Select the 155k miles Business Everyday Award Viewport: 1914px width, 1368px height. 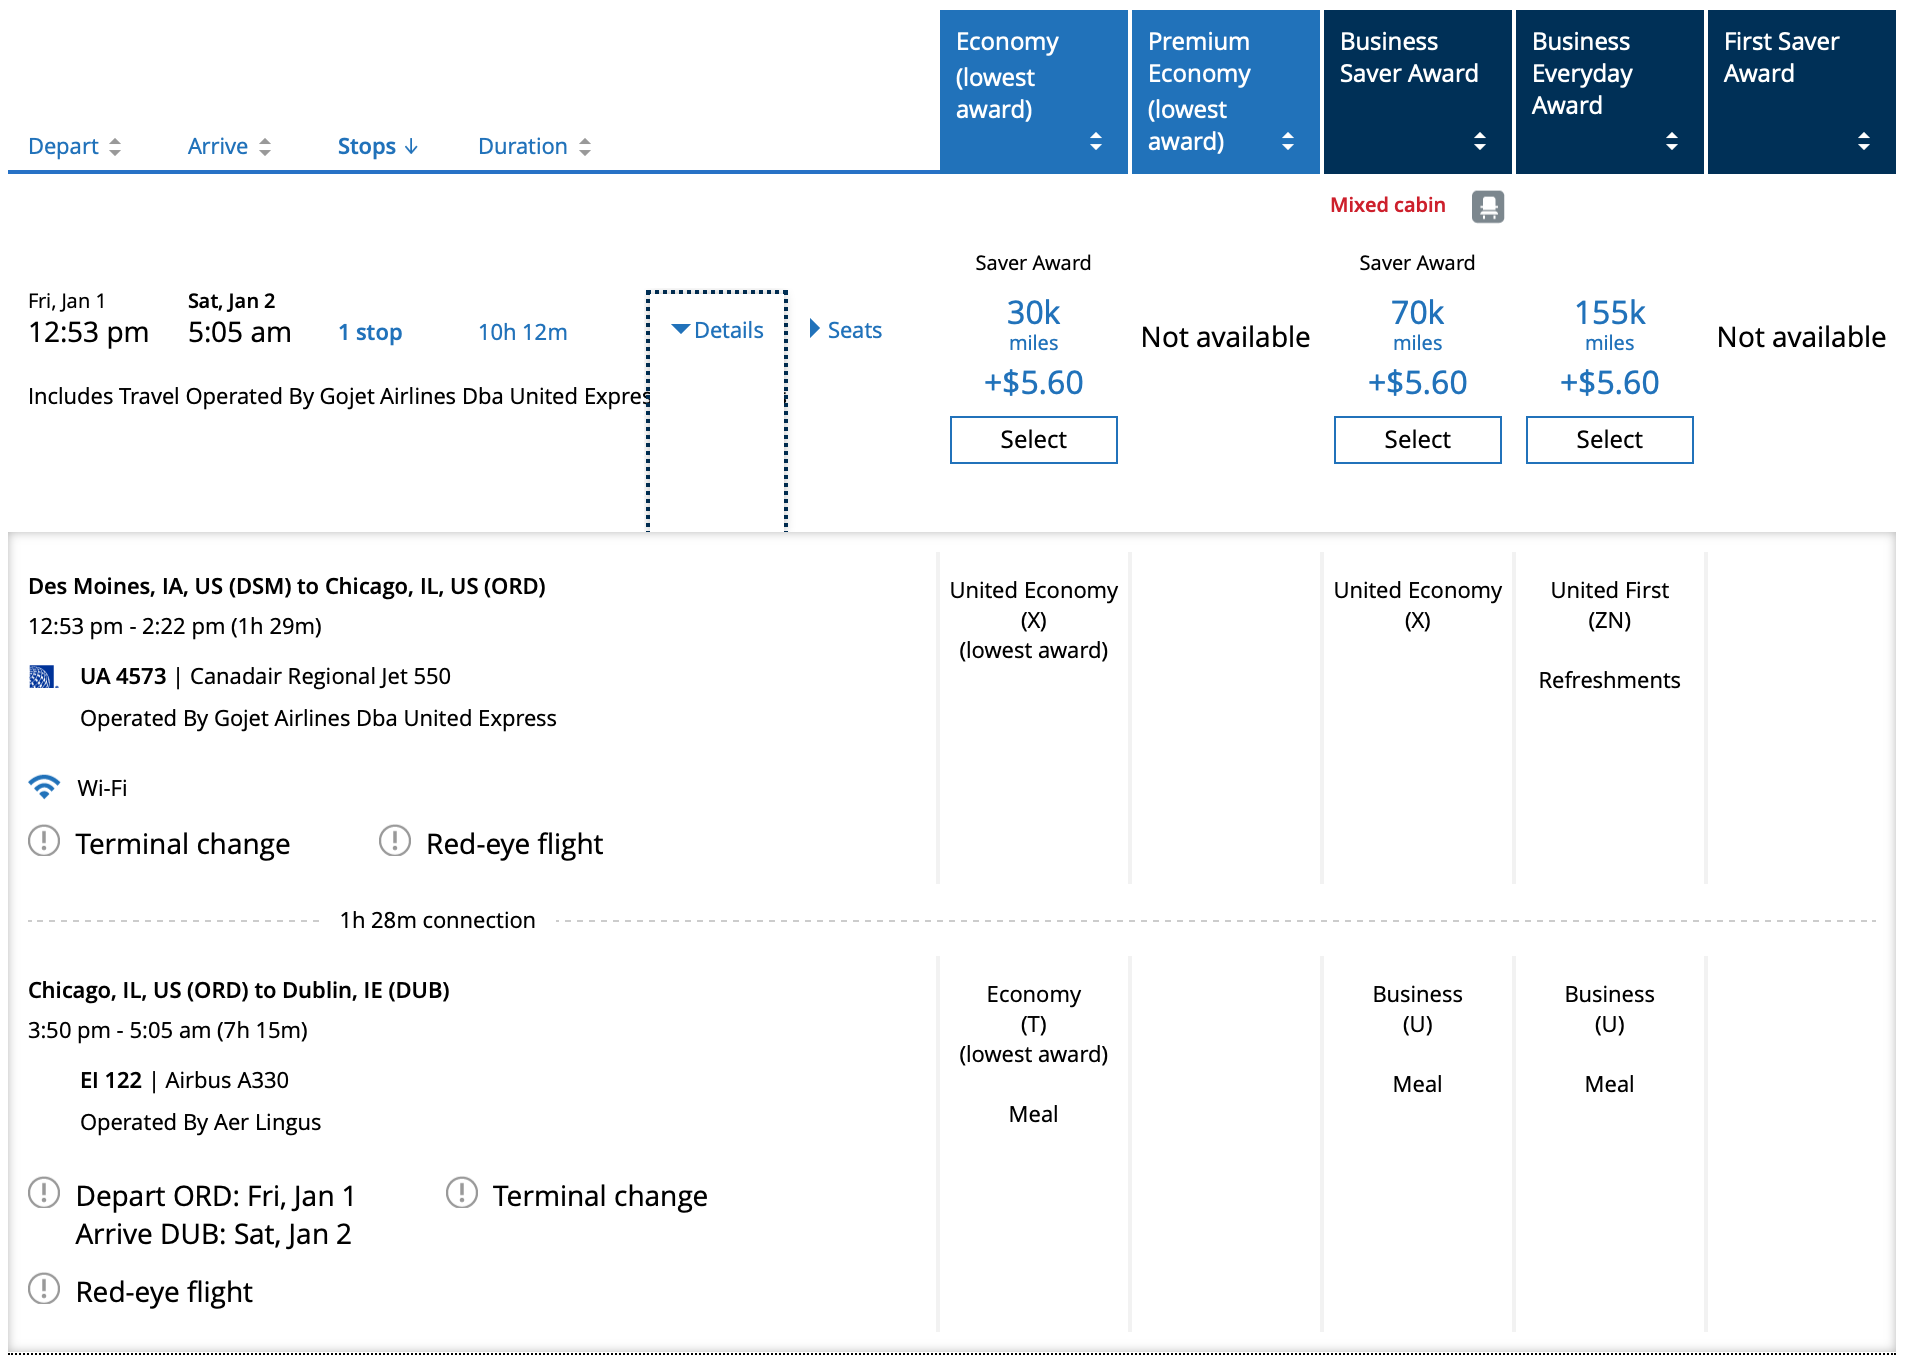1608,440
